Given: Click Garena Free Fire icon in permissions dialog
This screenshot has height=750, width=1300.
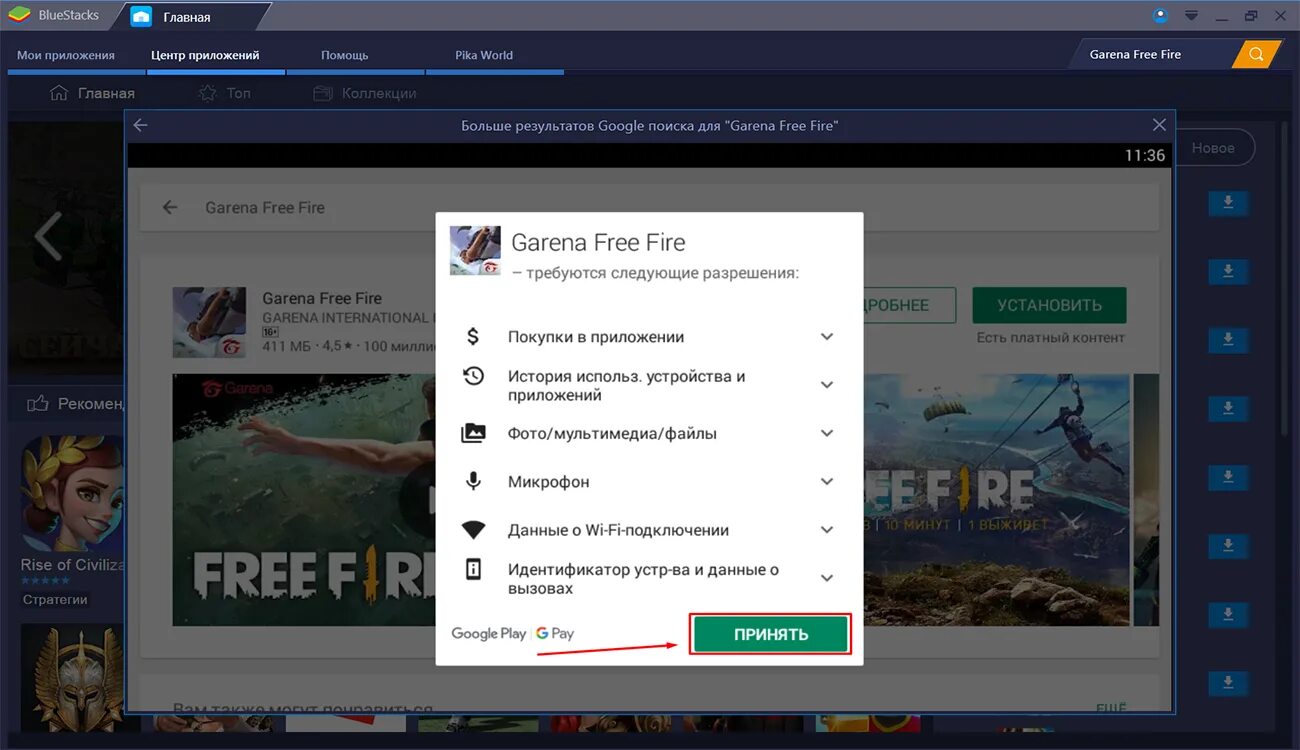Looking at the screenshot, I should pyautogui.click(x=475, y=250).
